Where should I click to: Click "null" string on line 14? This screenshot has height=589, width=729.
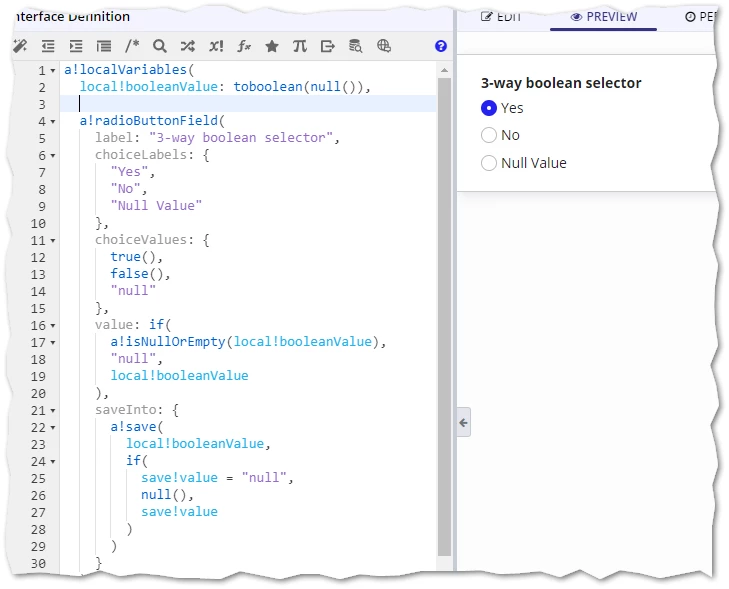[x=133, y=291]
